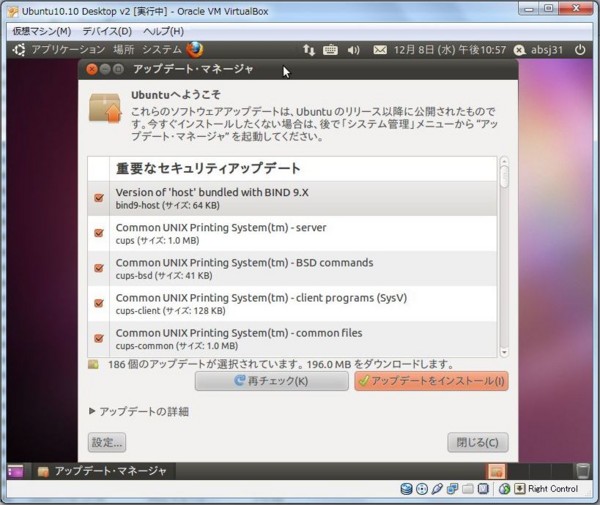Select アップデート・マネージャ taskbar entry

(103, 471)
